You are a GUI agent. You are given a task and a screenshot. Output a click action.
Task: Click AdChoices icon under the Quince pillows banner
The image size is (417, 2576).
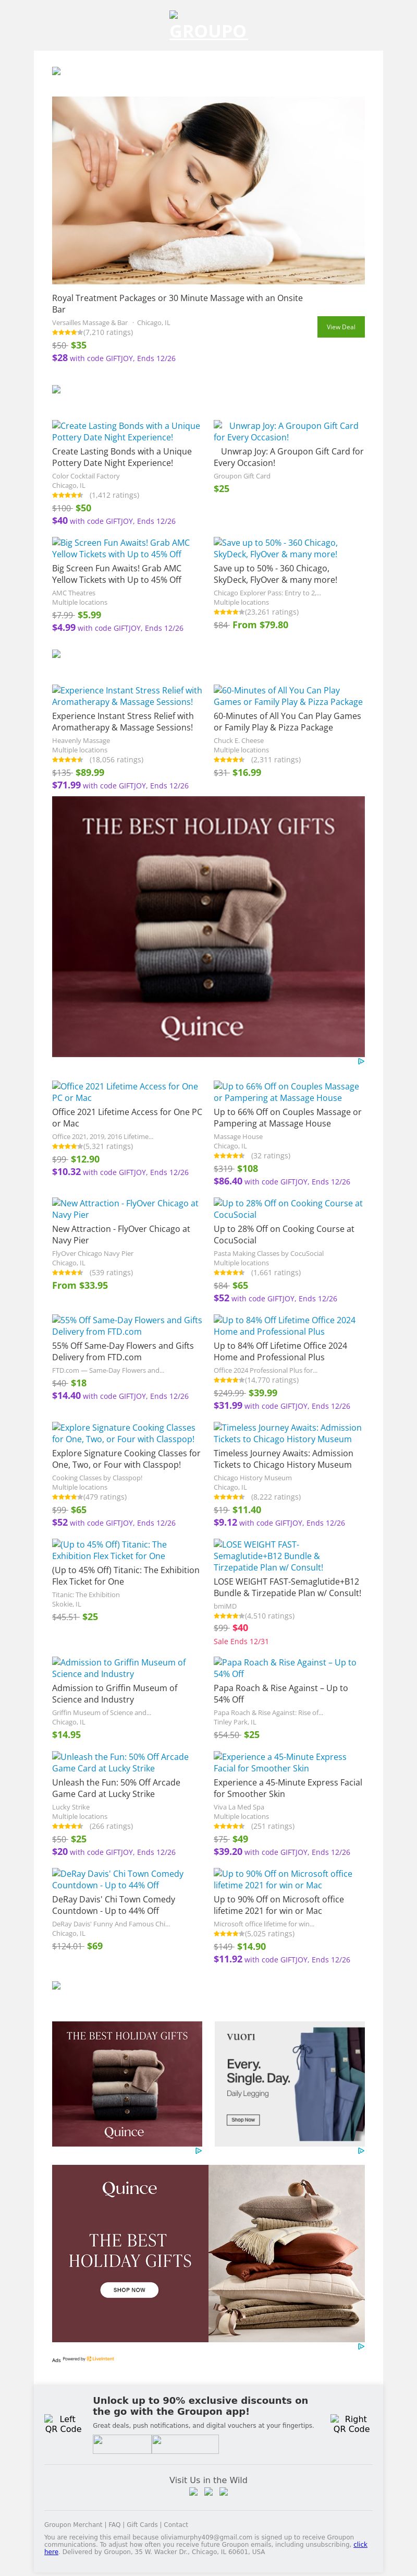(360, 2346)
